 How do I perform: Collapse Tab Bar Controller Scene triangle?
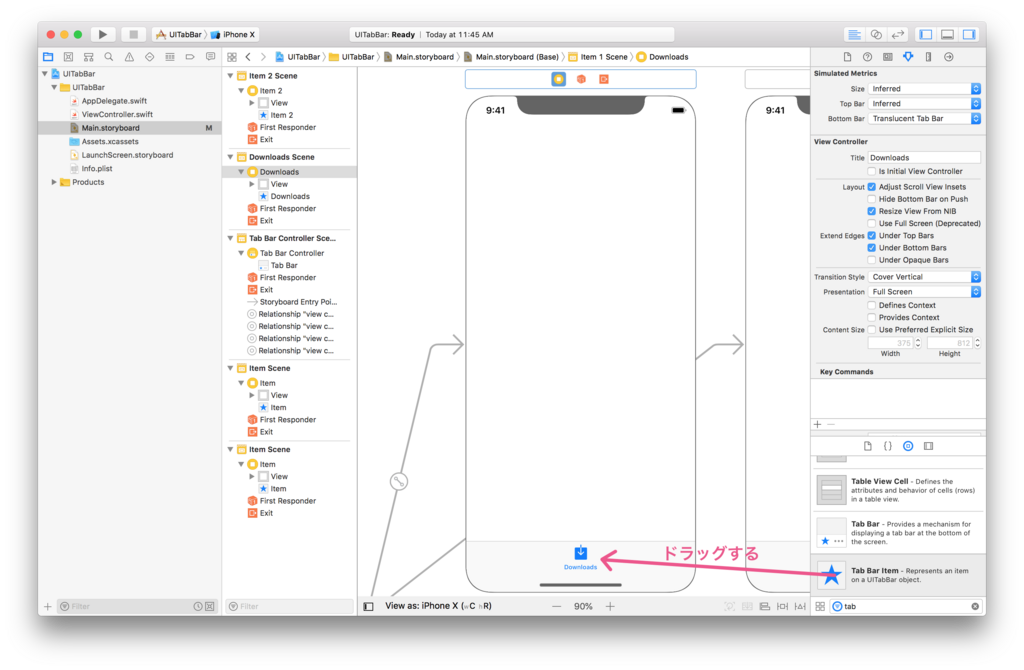[x=231, y=238]
